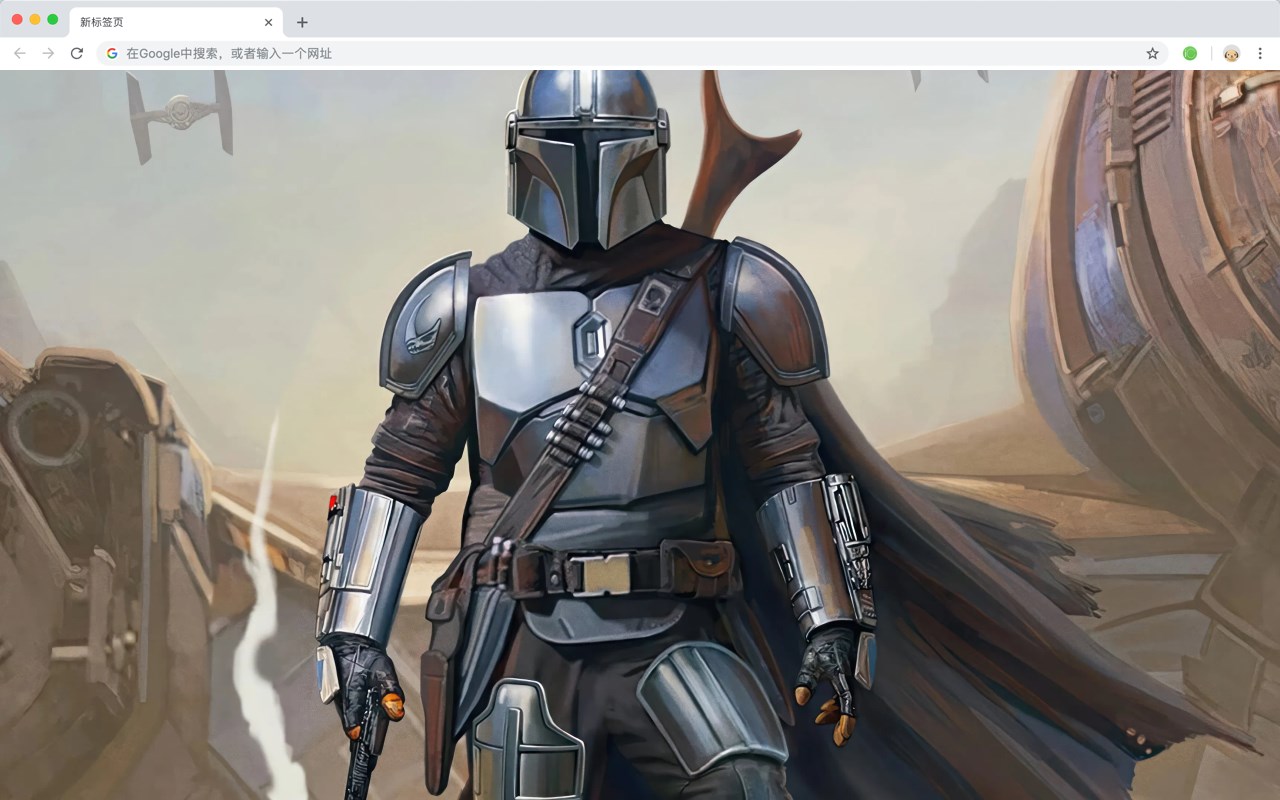The image size is (1280, 800).
Task: Open a new tab with the plus button
Action: tap(302, 22)
